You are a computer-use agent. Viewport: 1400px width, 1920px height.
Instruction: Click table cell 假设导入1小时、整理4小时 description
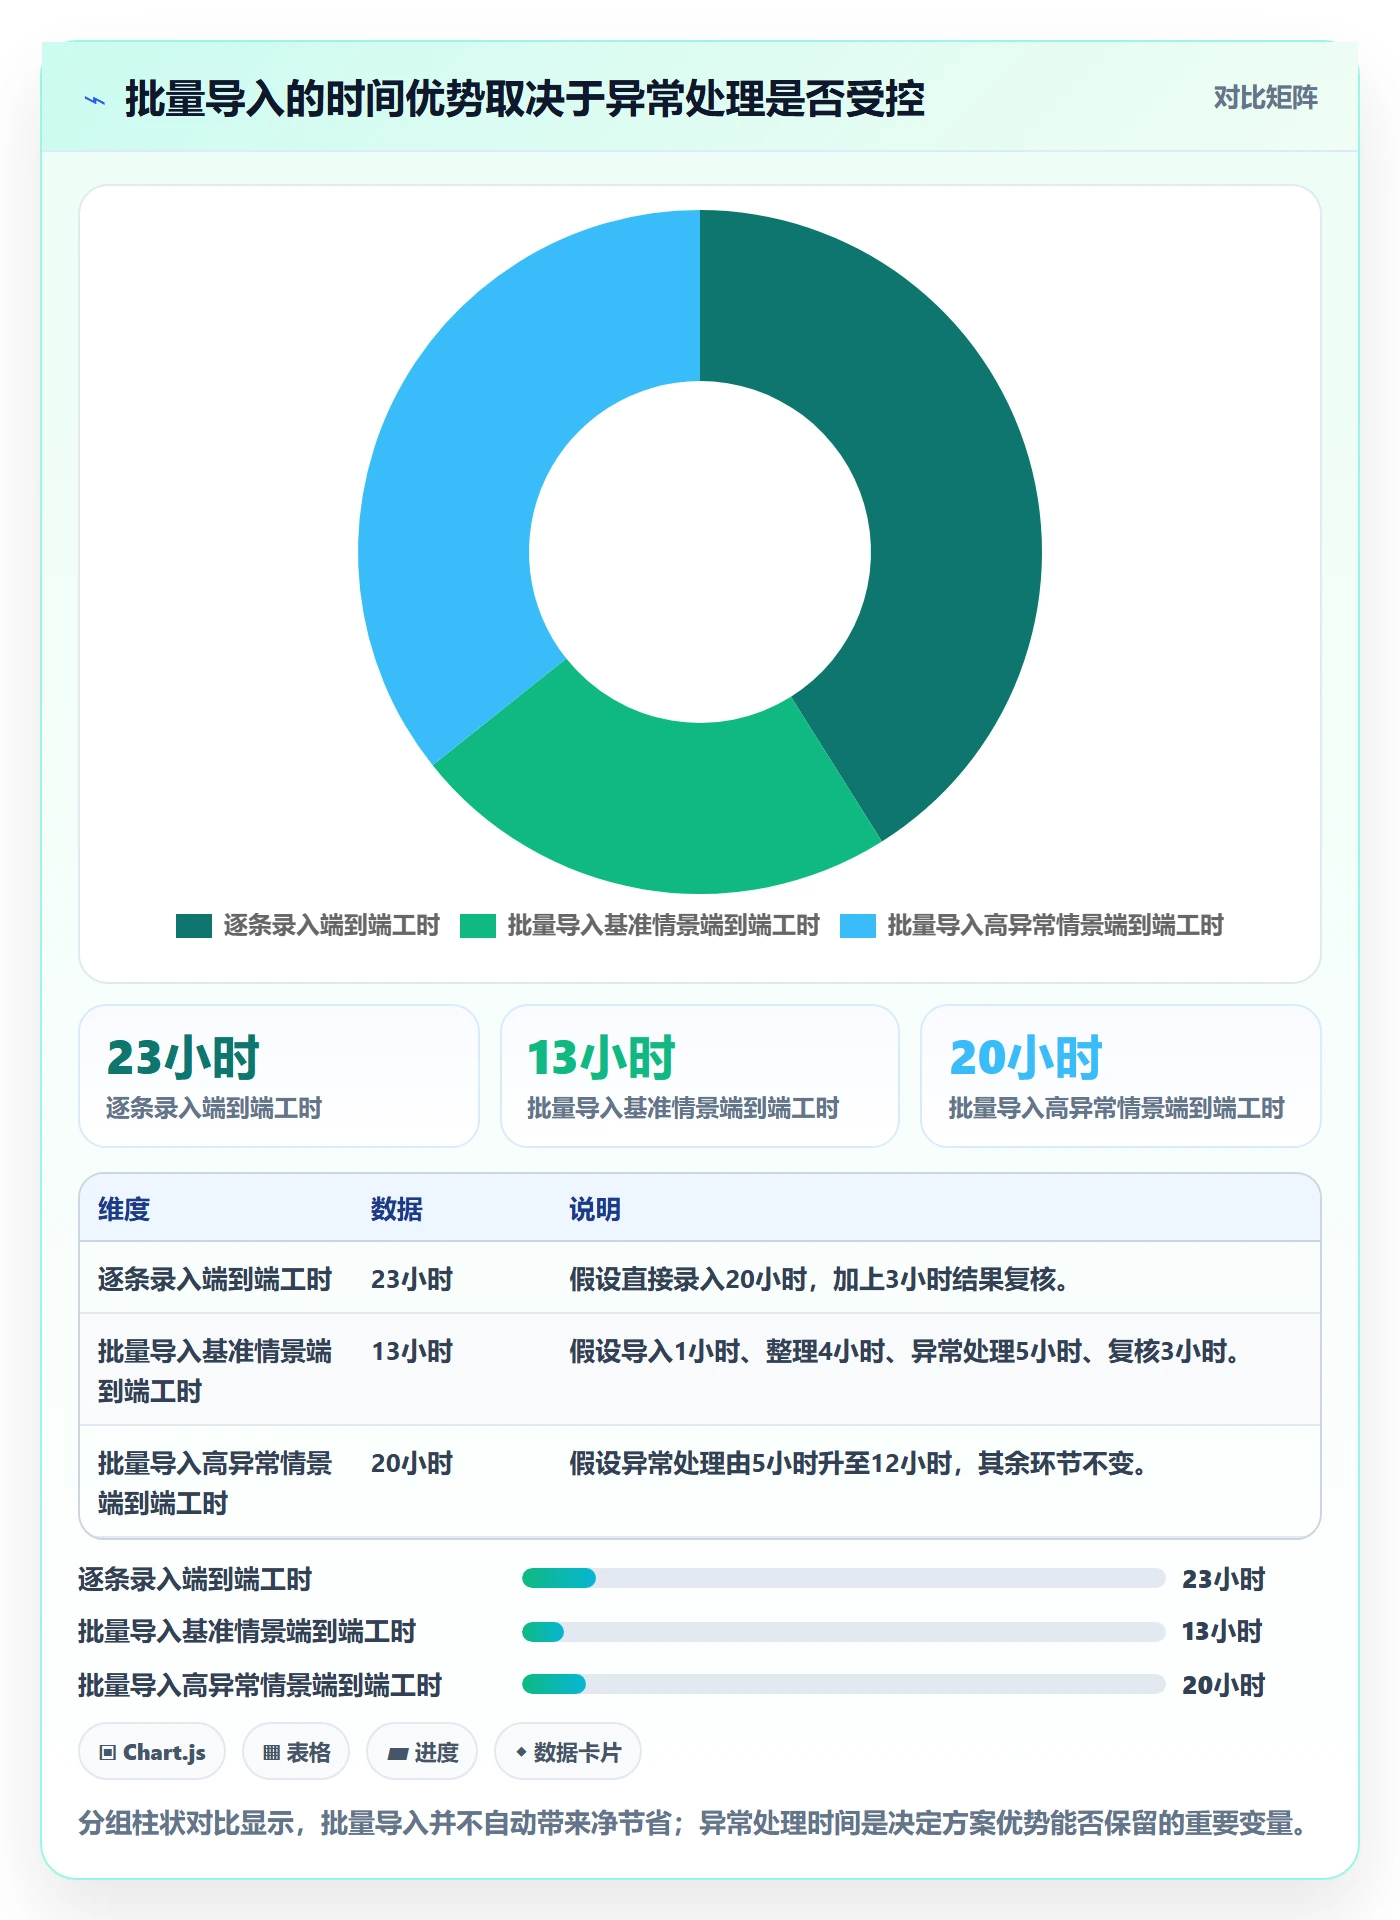pyautogui.click(x=906, y=1351)
